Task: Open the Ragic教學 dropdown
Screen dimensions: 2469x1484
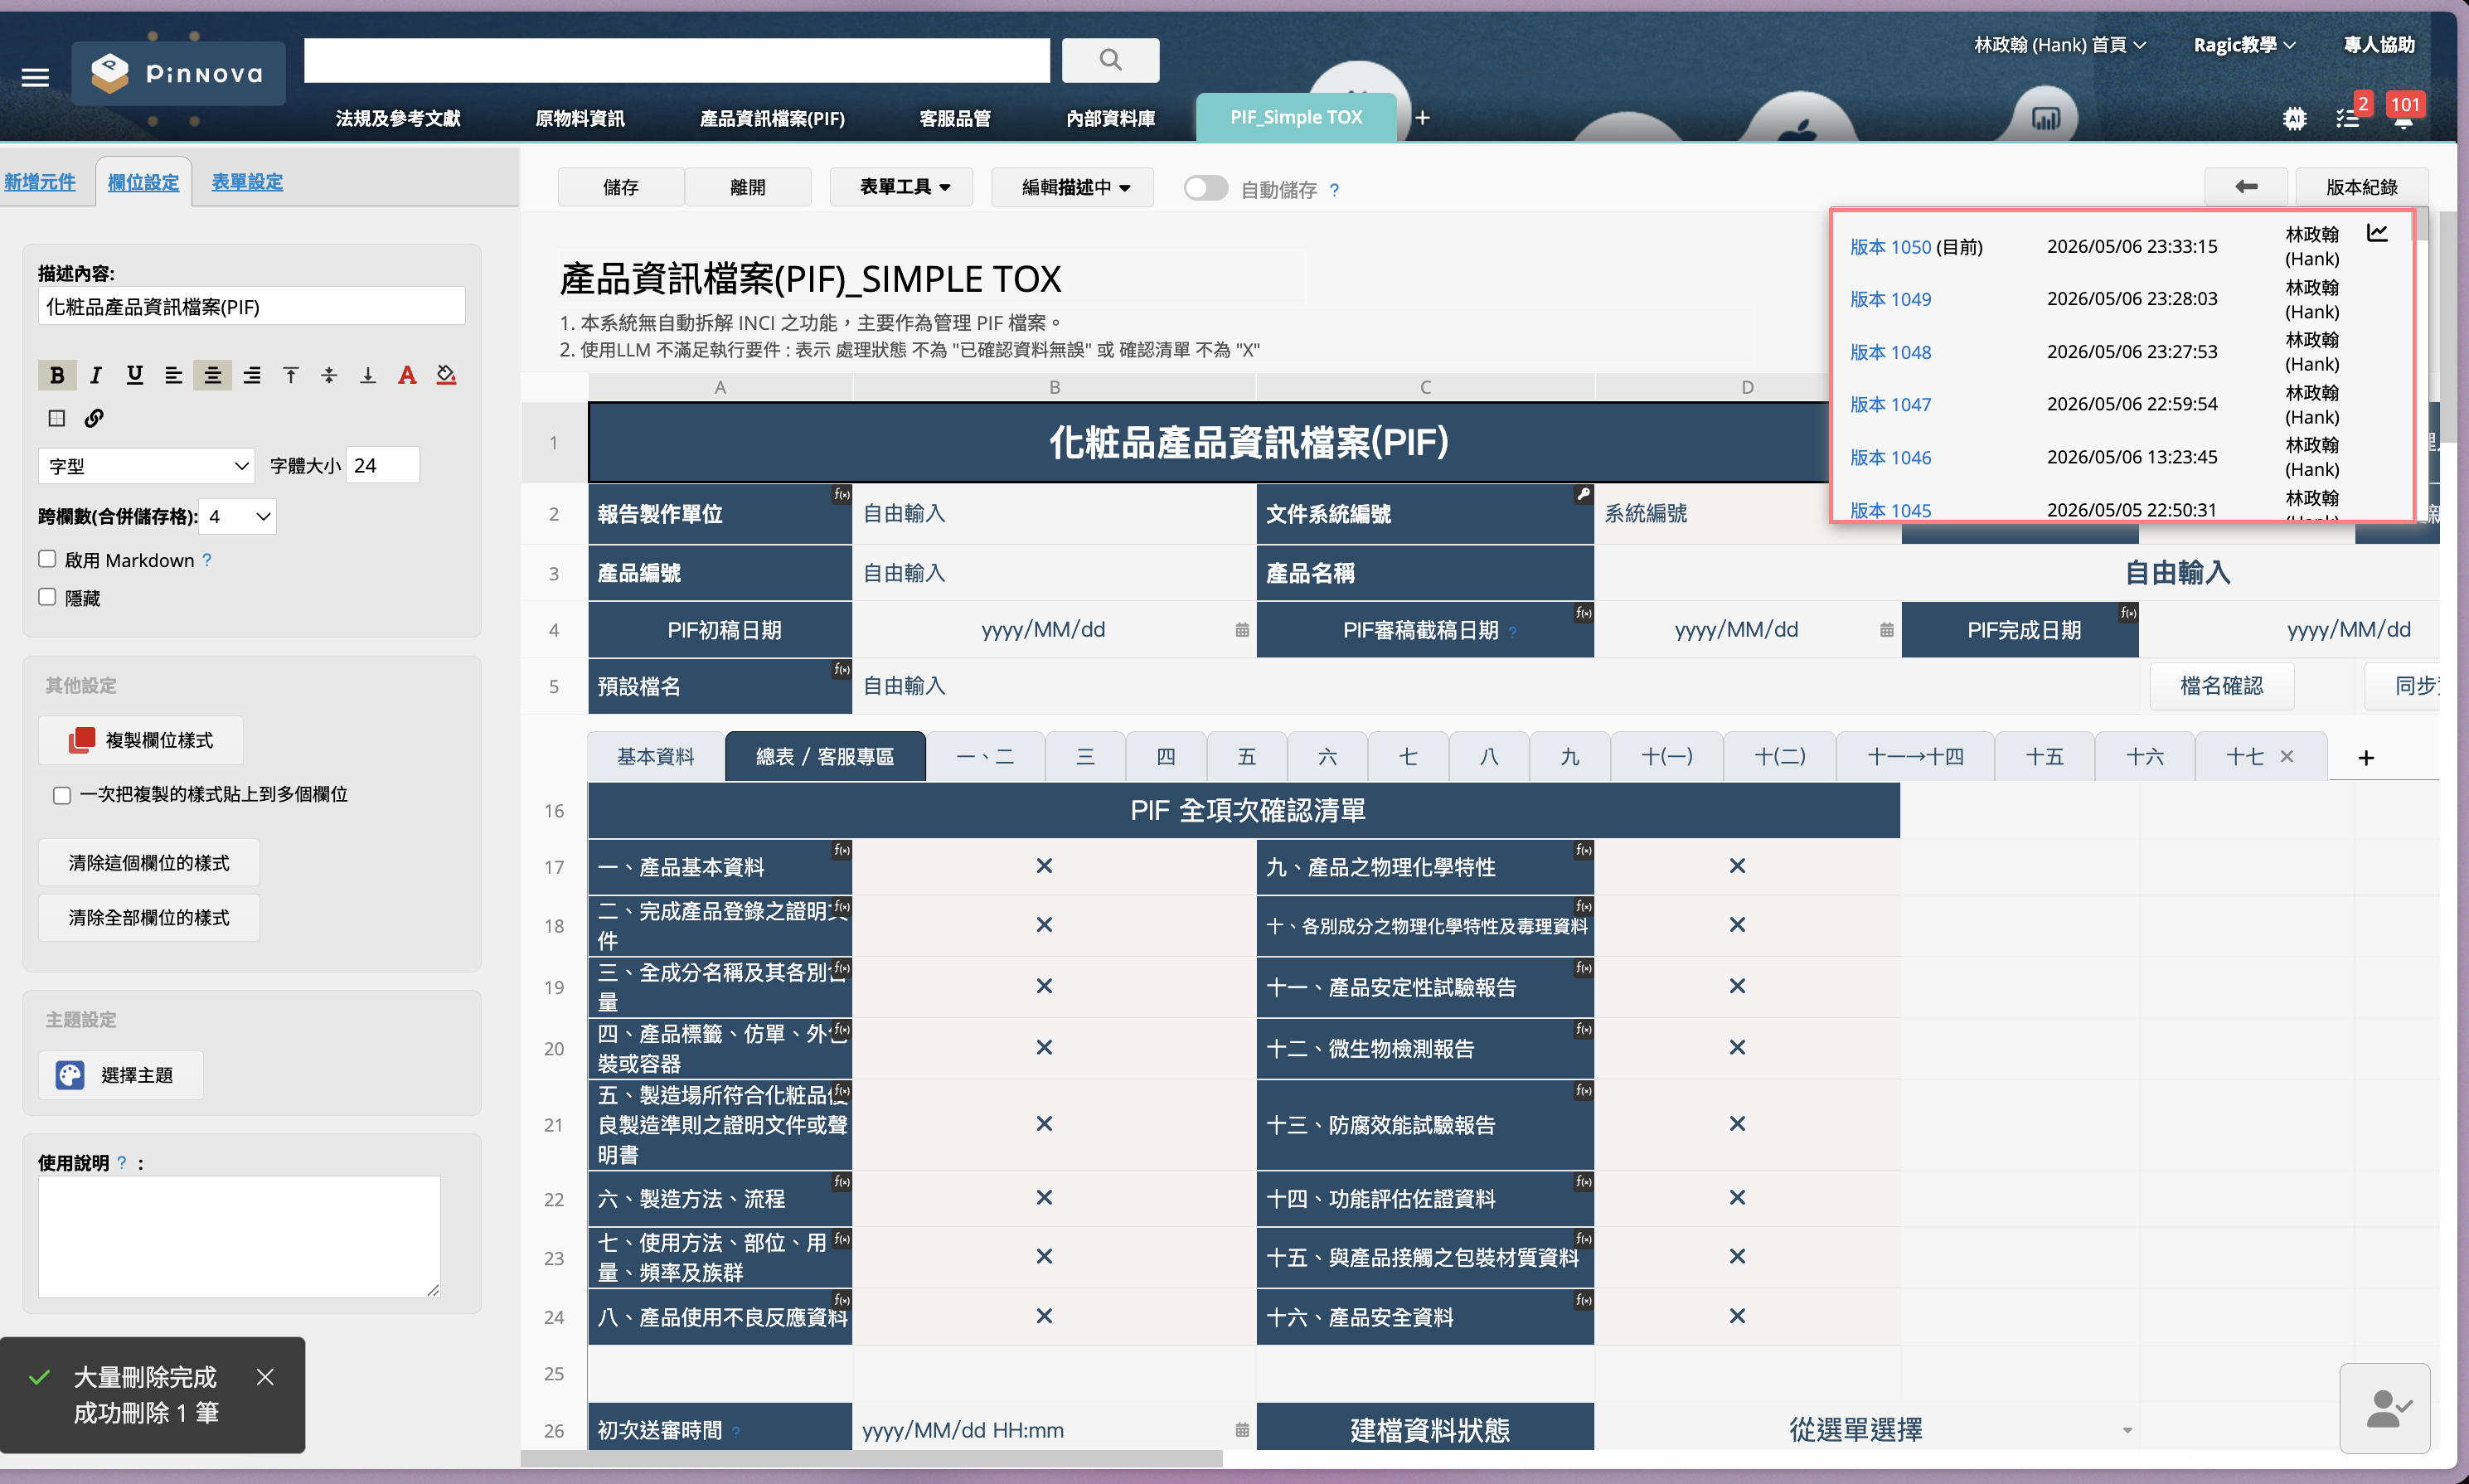Action: (x=2244, y=45)
